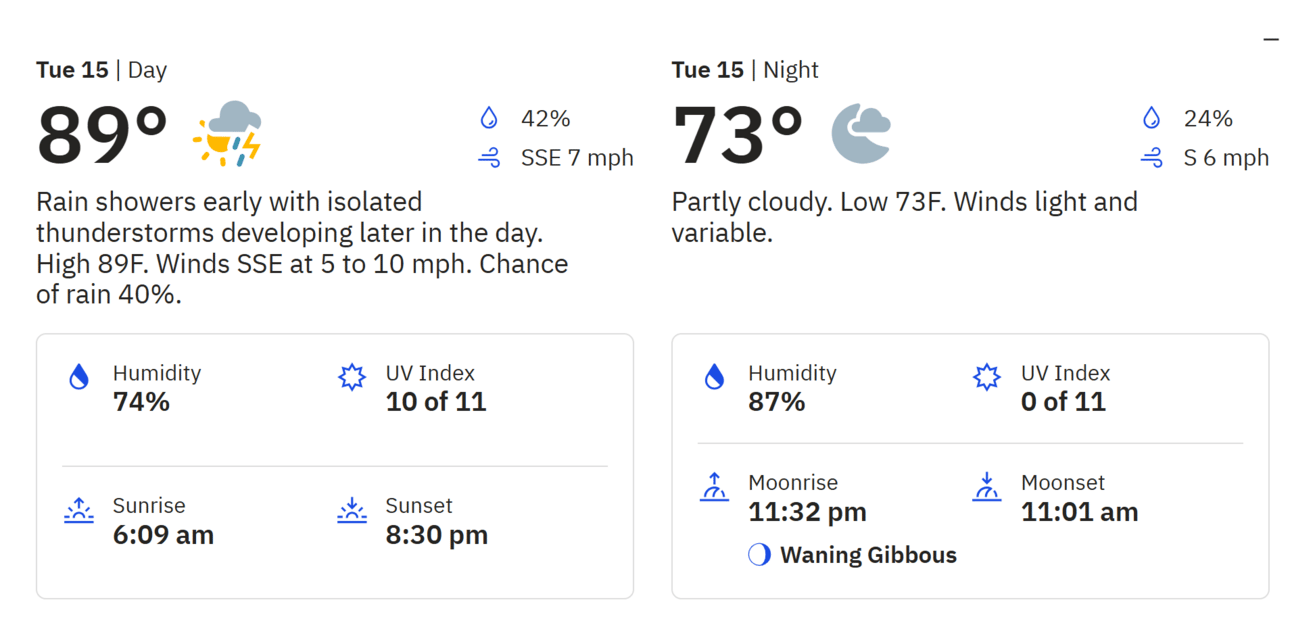Click the daytime Humidity droplet icon

78,377
